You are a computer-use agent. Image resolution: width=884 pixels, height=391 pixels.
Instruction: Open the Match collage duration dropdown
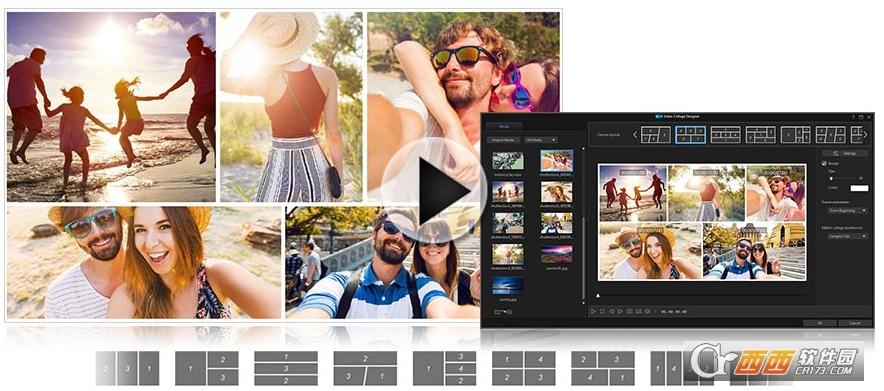tap(847, 236)
